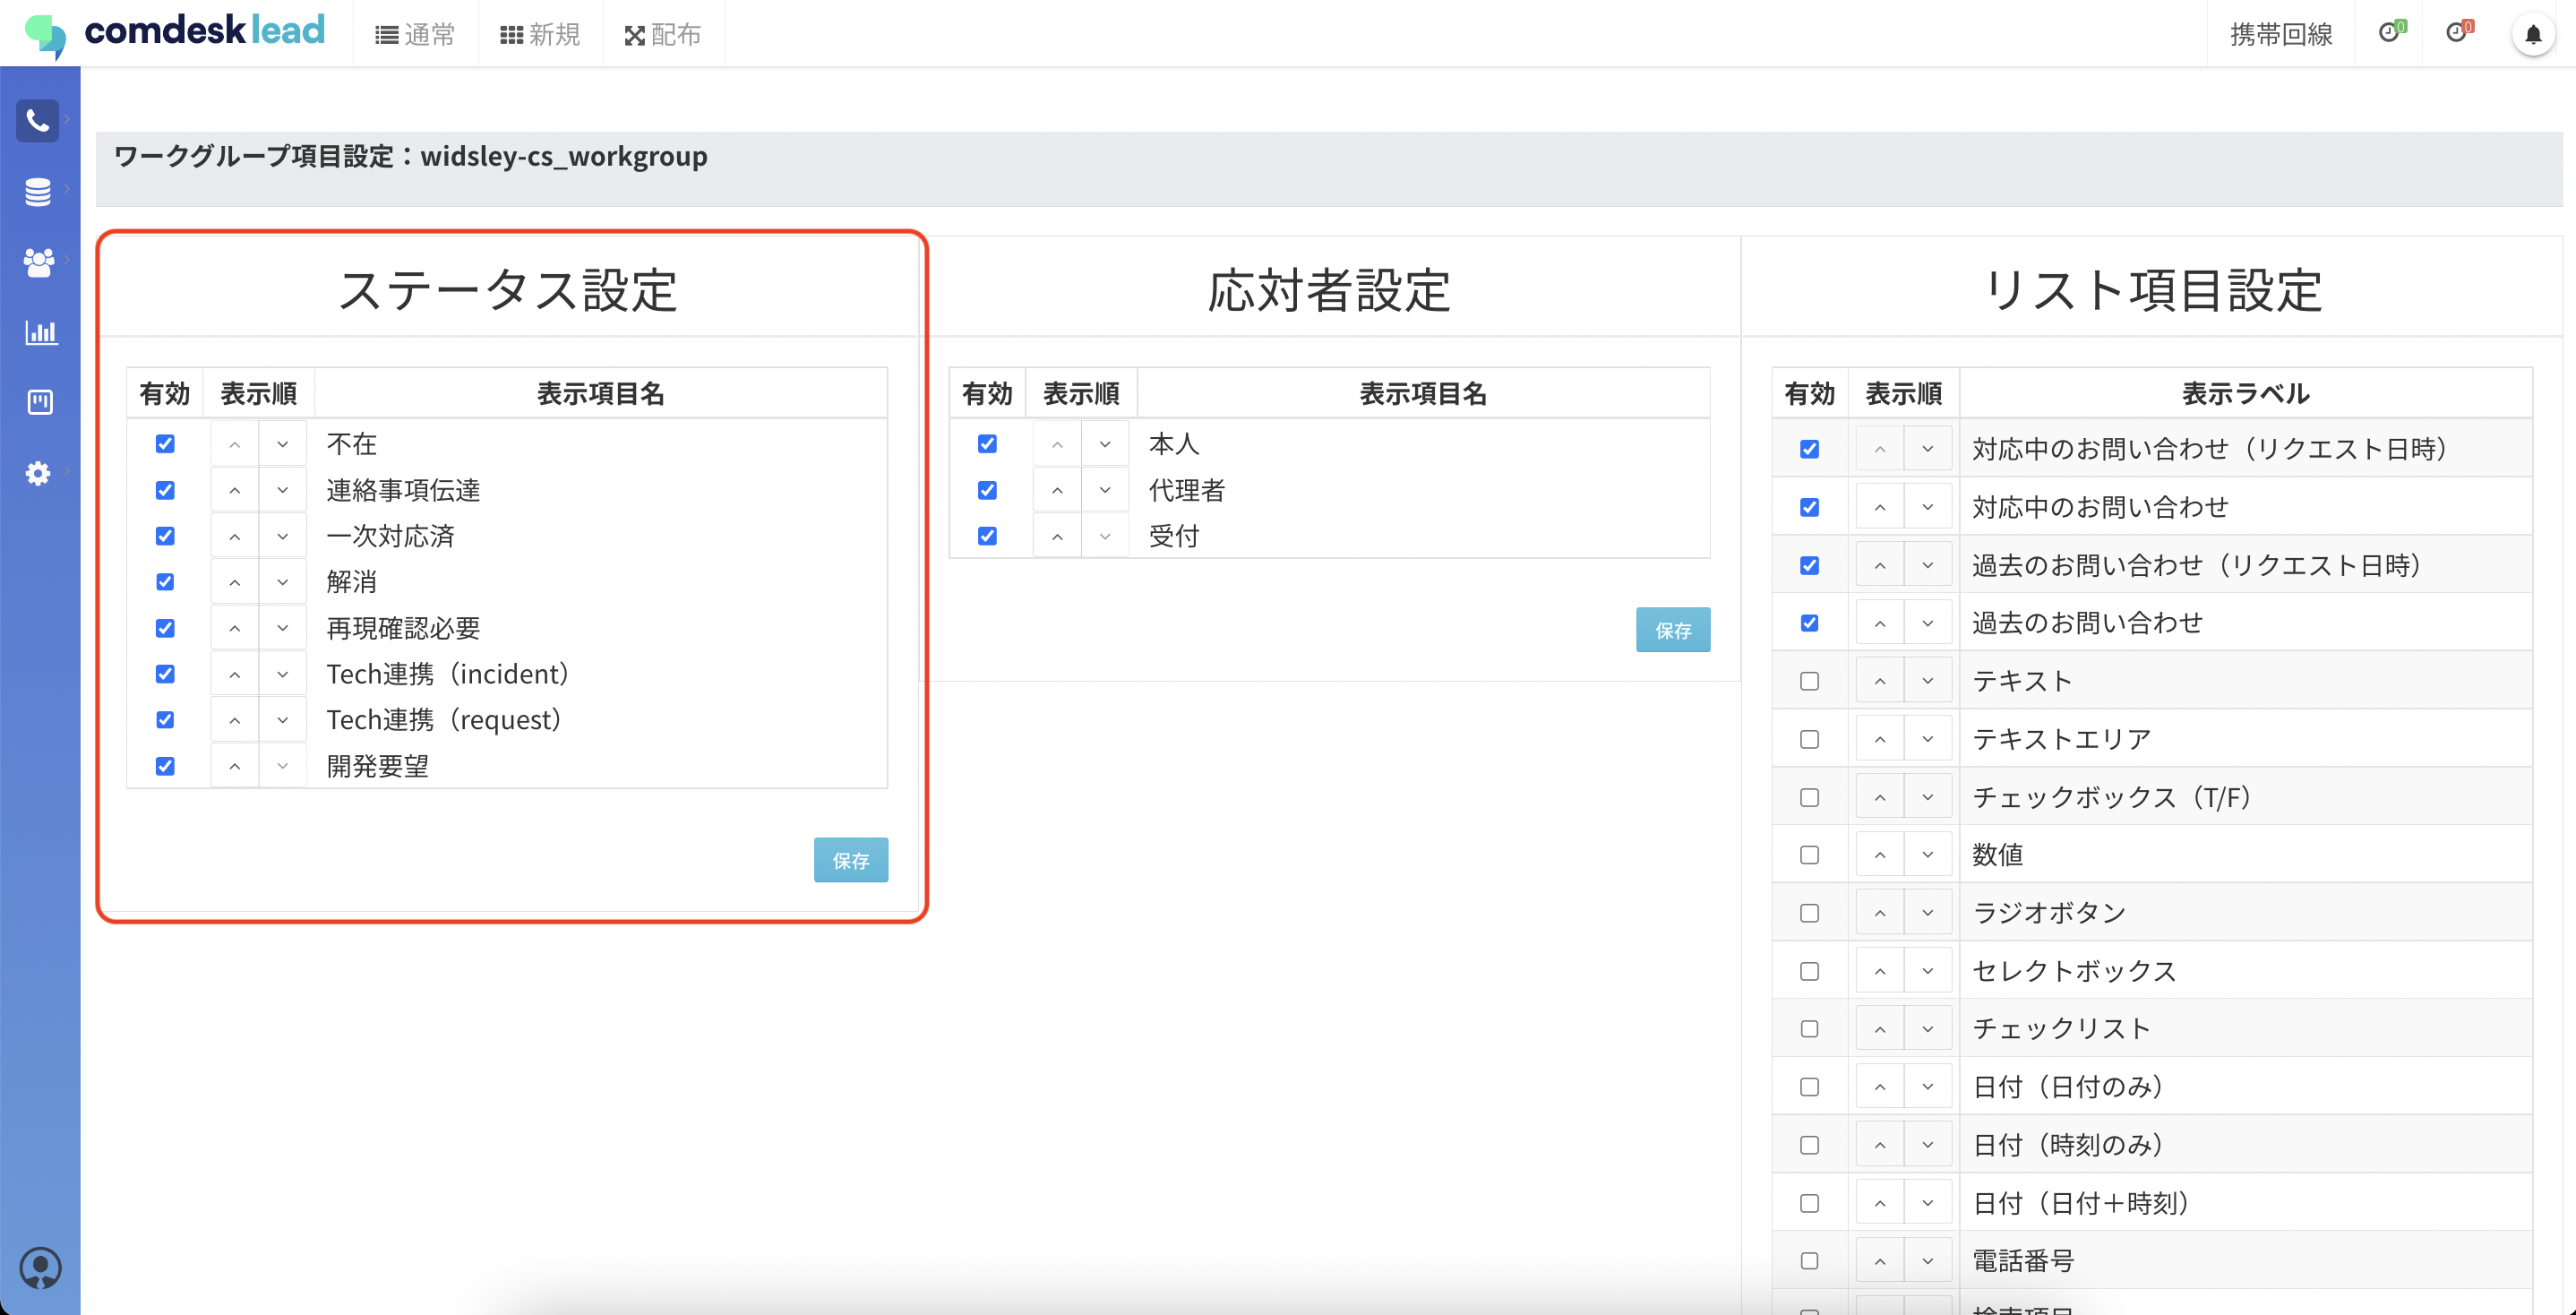Viewport: 2576px width, 1315px height.
Task: Open the bar chart reports icon
Action: 40,332
